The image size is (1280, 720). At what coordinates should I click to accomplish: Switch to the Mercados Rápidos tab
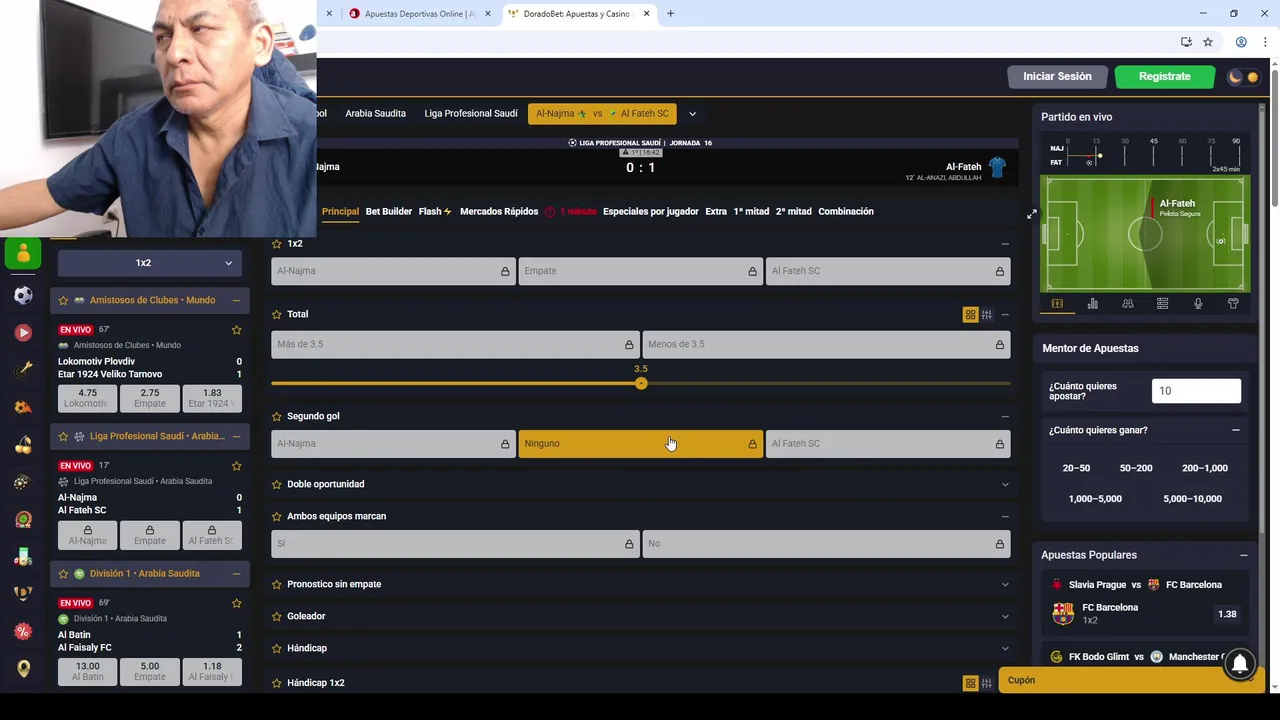(x=499, y=212)
